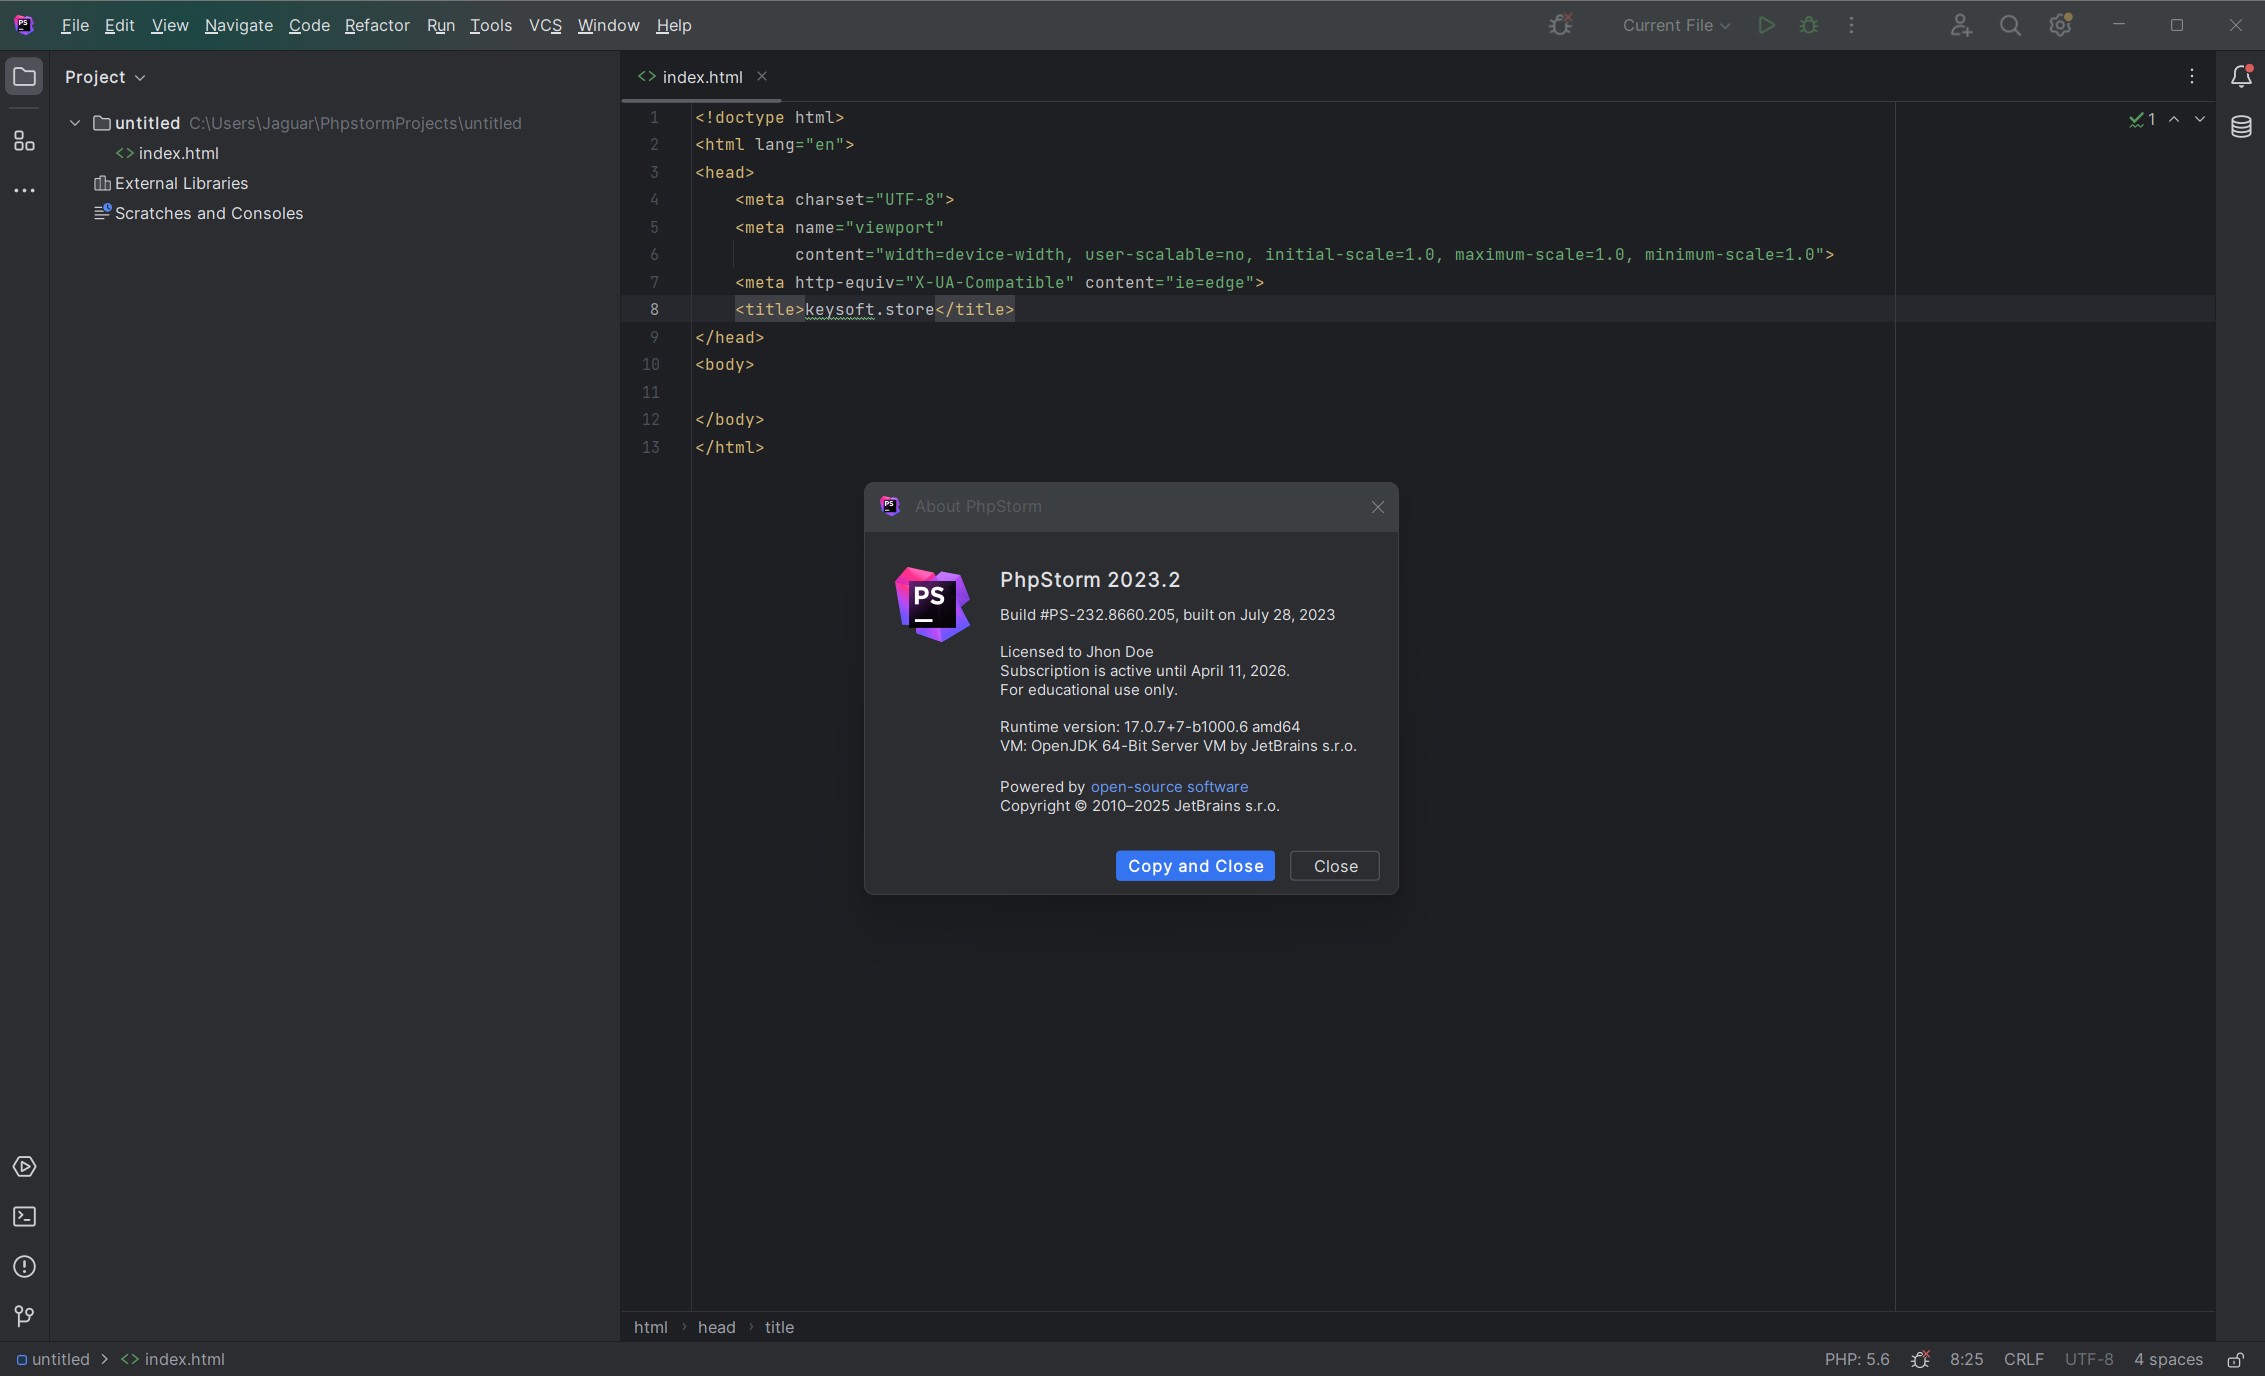Select External Libraries in project tree
Image resolution: width=2265 pixels, height=1376 pixels.
click(181, 183)
